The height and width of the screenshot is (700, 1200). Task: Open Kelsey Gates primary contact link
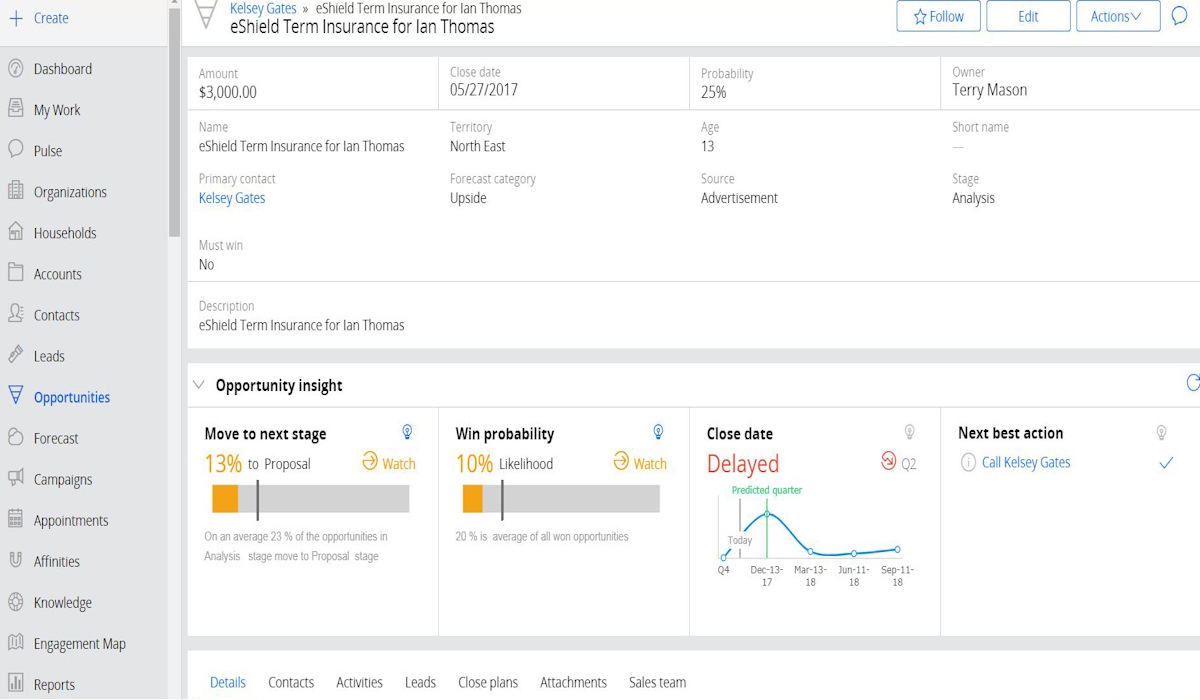[x=231, y=198]
